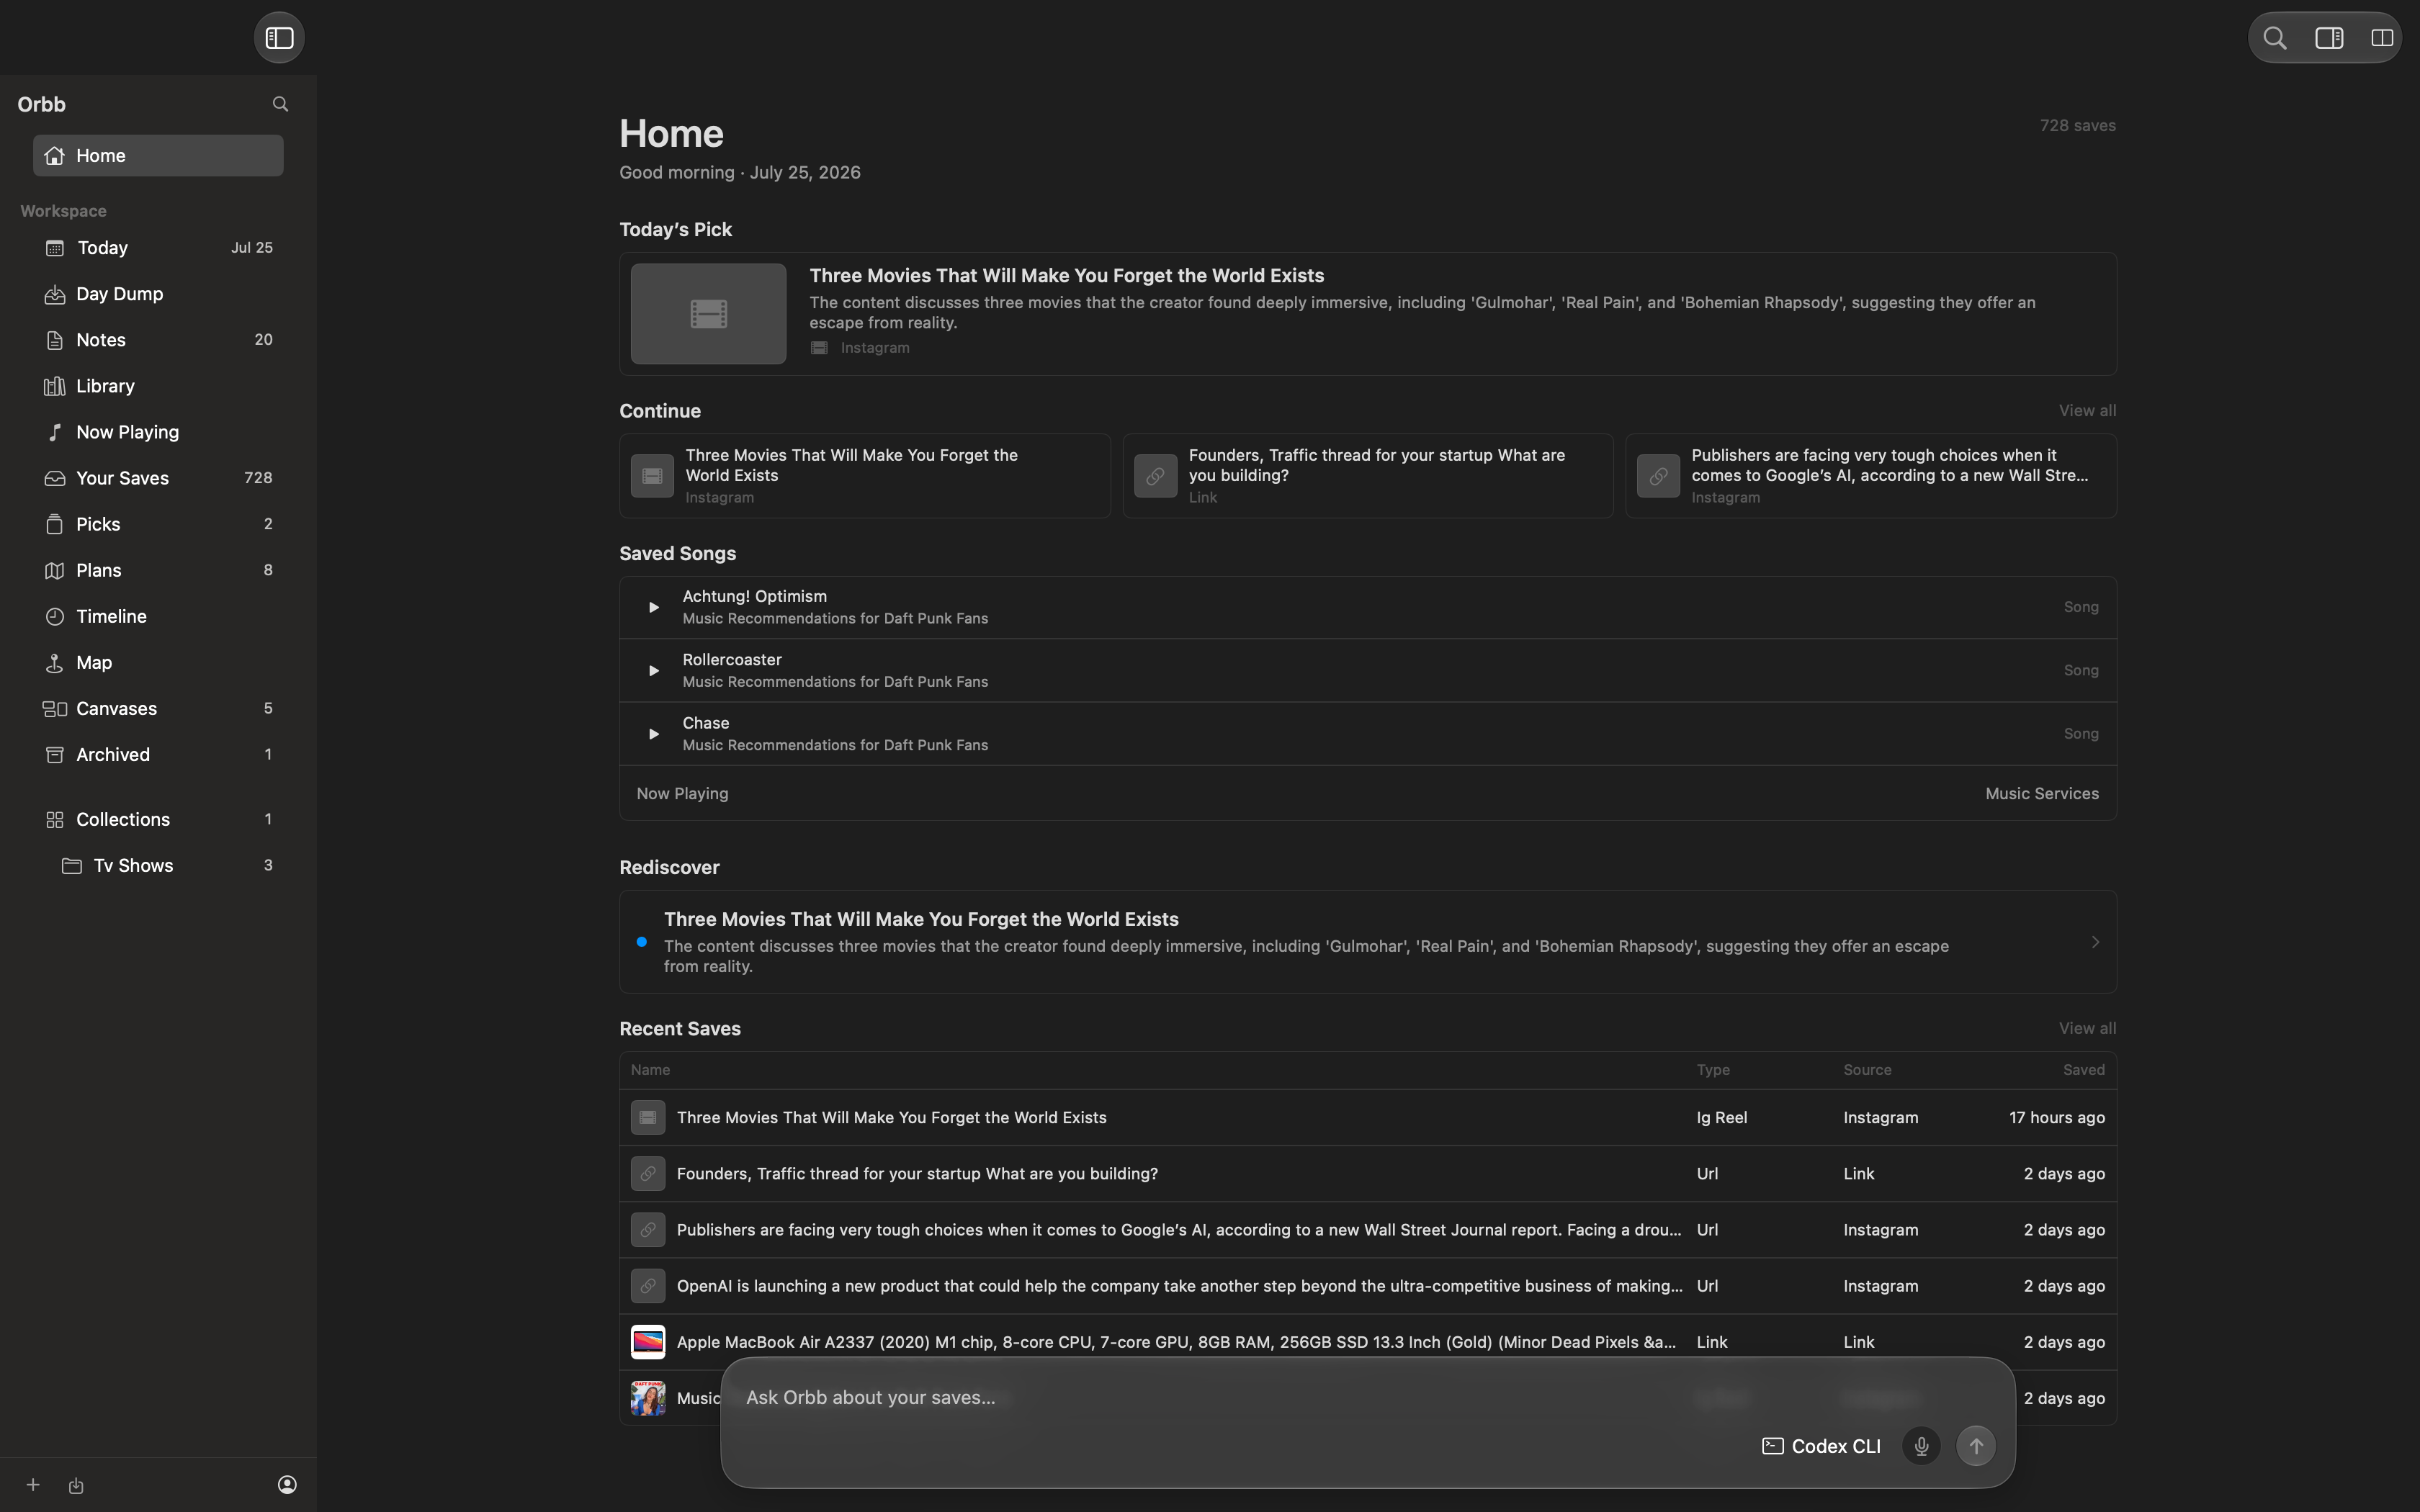Open the Rediscover Three Movies title
Screen dimensions: 2420x1512
[921, 919]
